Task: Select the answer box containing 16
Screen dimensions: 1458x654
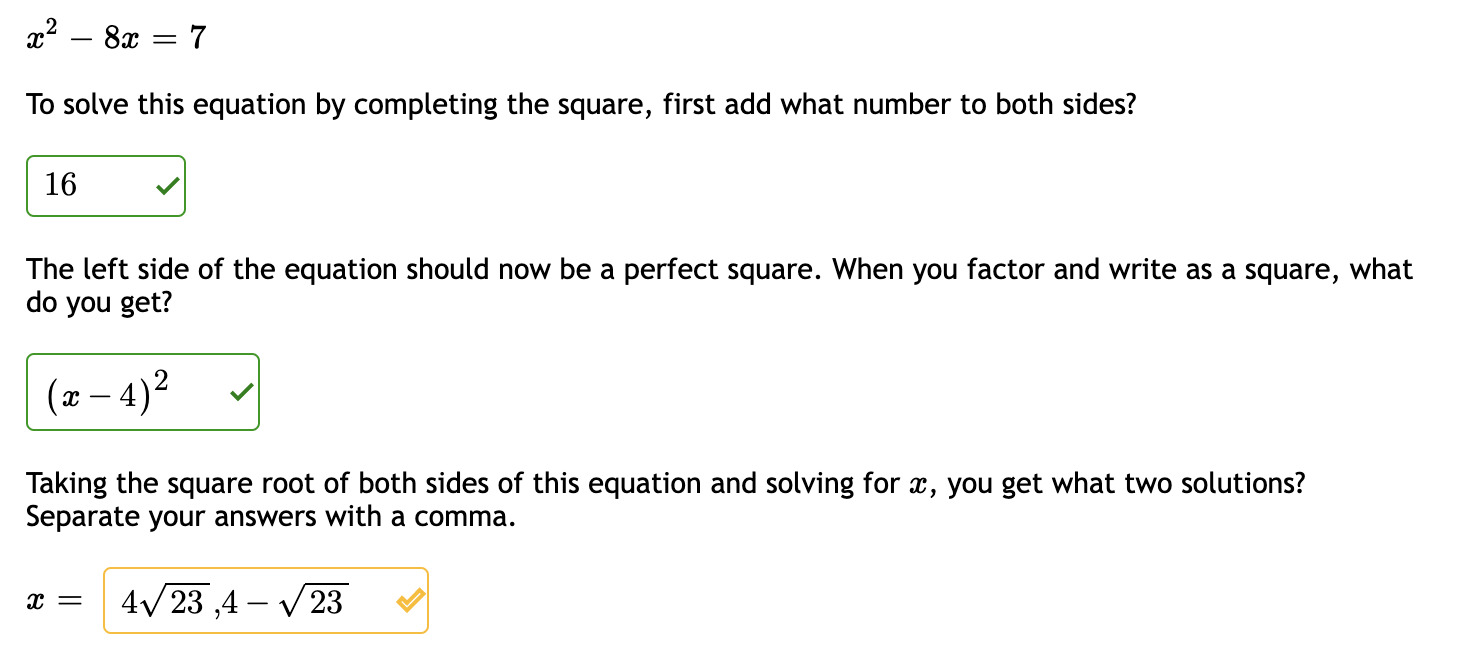Action: 105,185
